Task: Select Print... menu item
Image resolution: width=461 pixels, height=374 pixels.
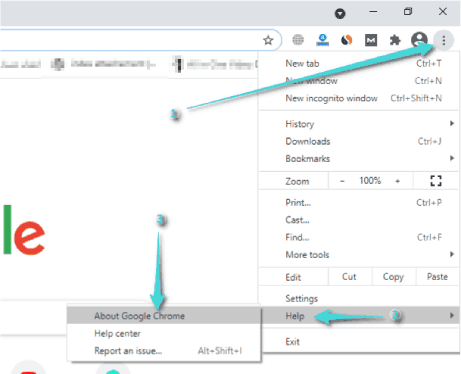Action: pos(359,202)
